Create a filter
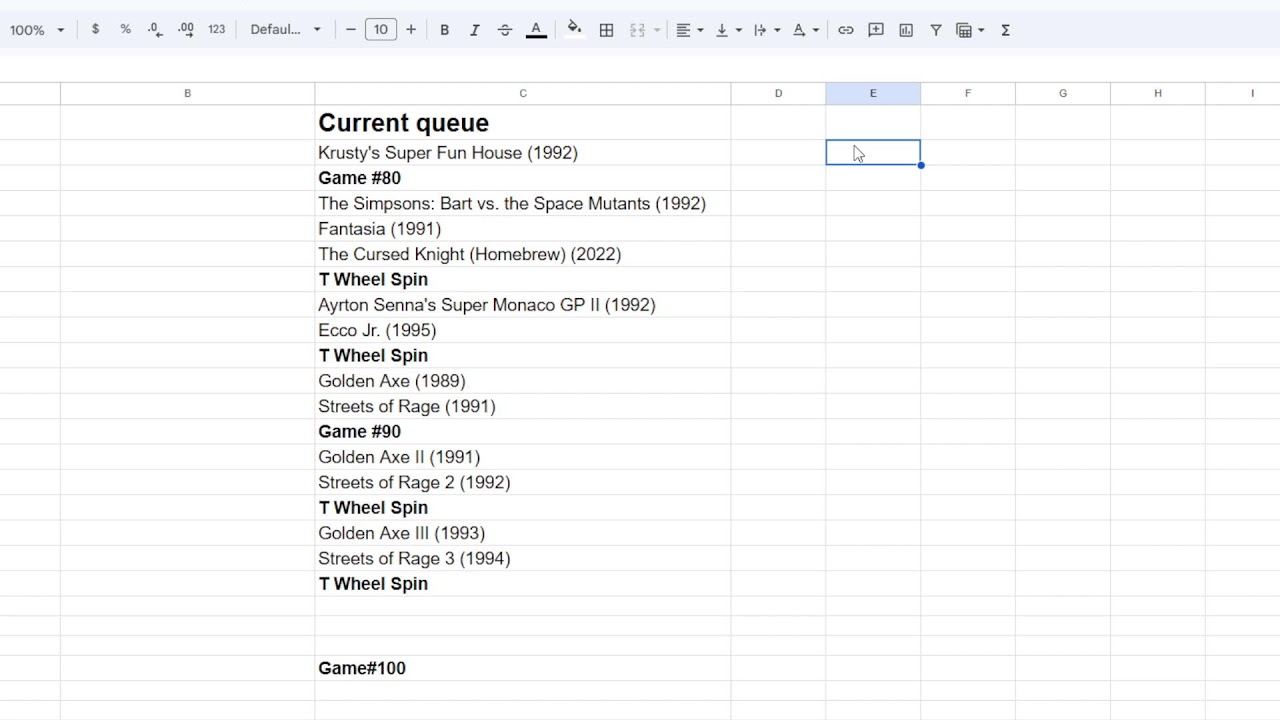The height and width of the screenshot is (720, 1280). pos(936,30)
